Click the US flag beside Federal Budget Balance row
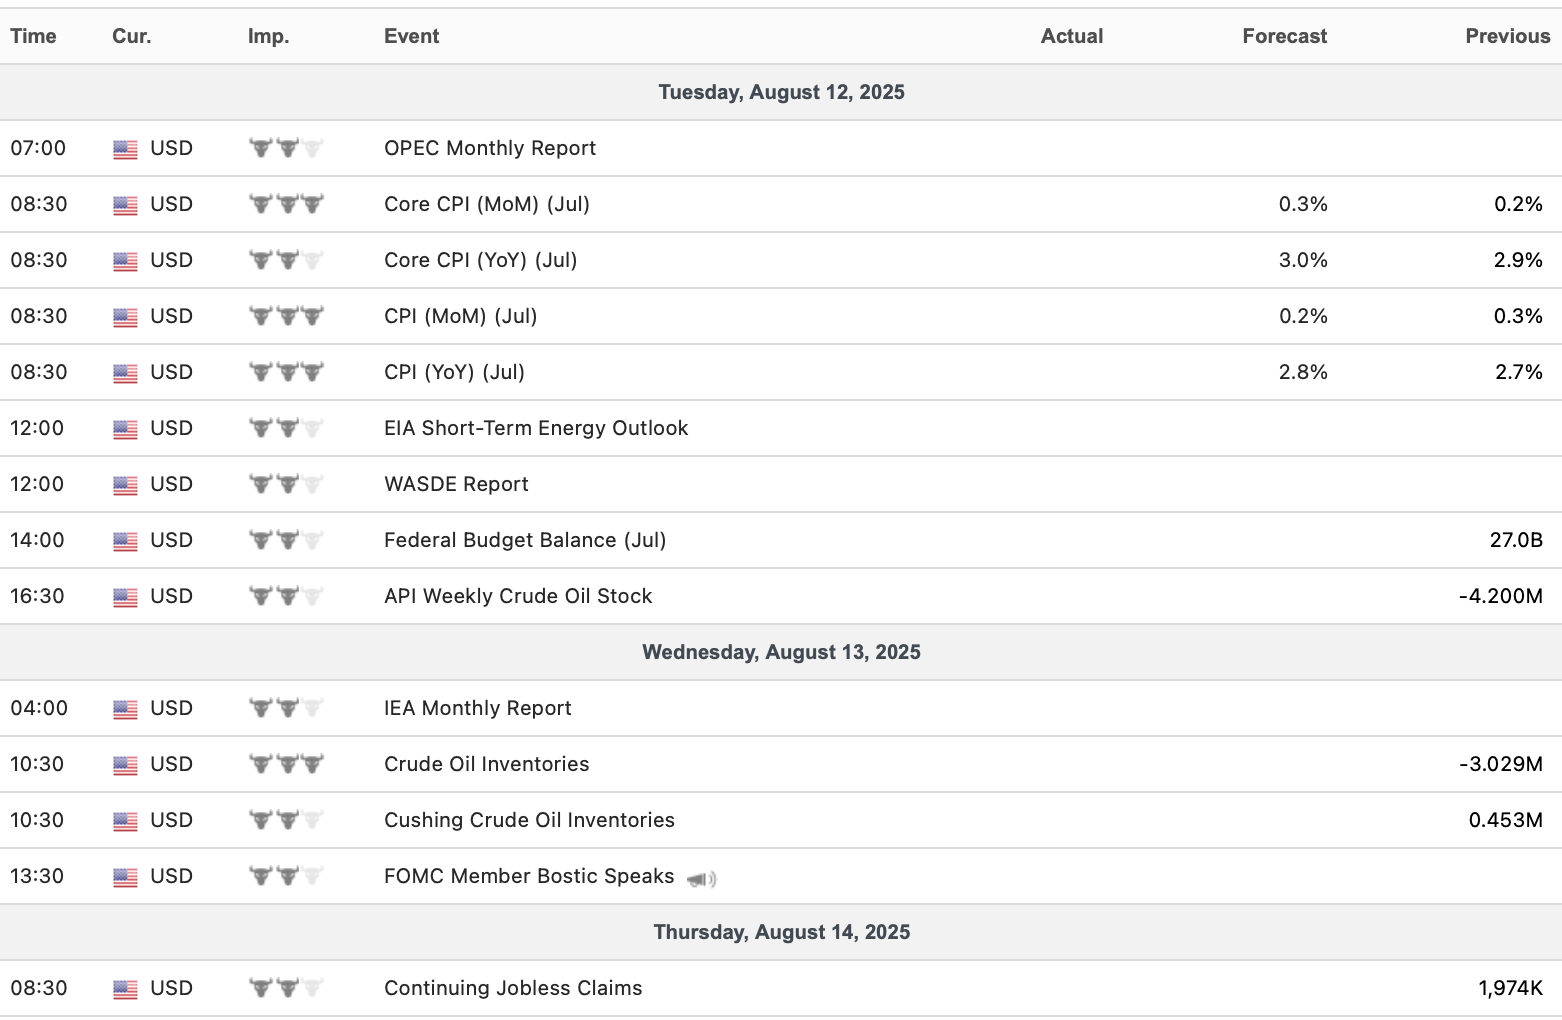The image size is (1562, 1020). [x=125, y=541]
